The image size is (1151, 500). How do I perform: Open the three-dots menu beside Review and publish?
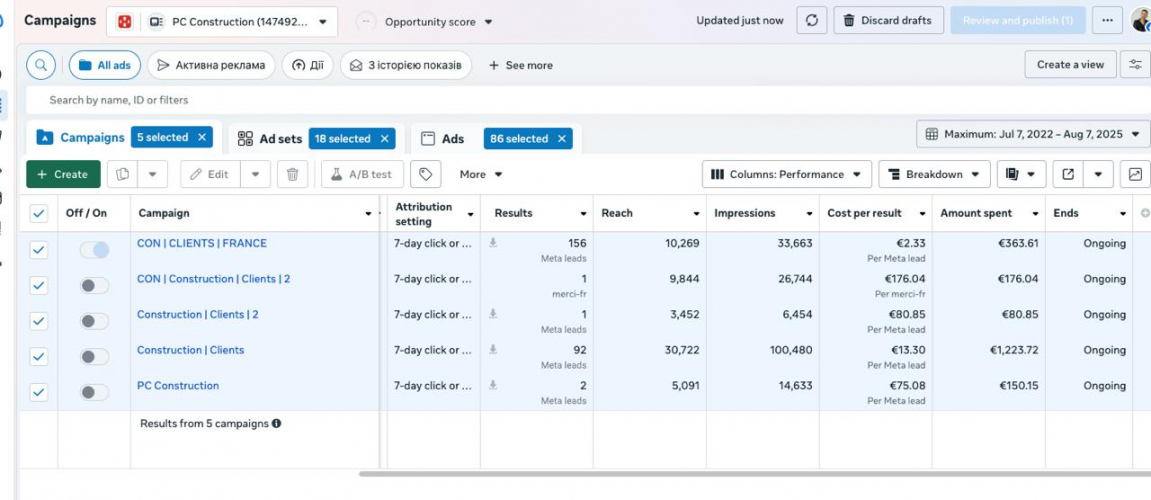coord(1107,21)
